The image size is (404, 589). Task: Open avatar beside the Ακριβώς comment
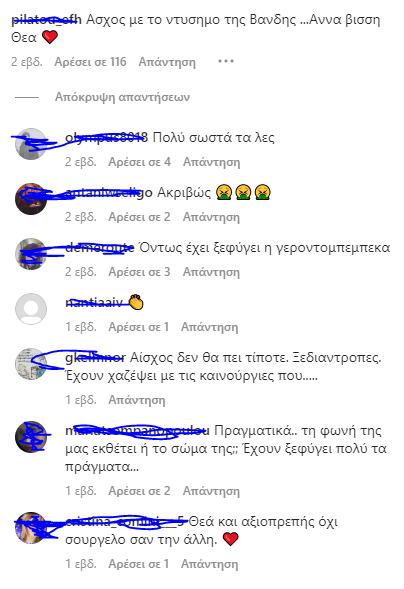[31, 199]
